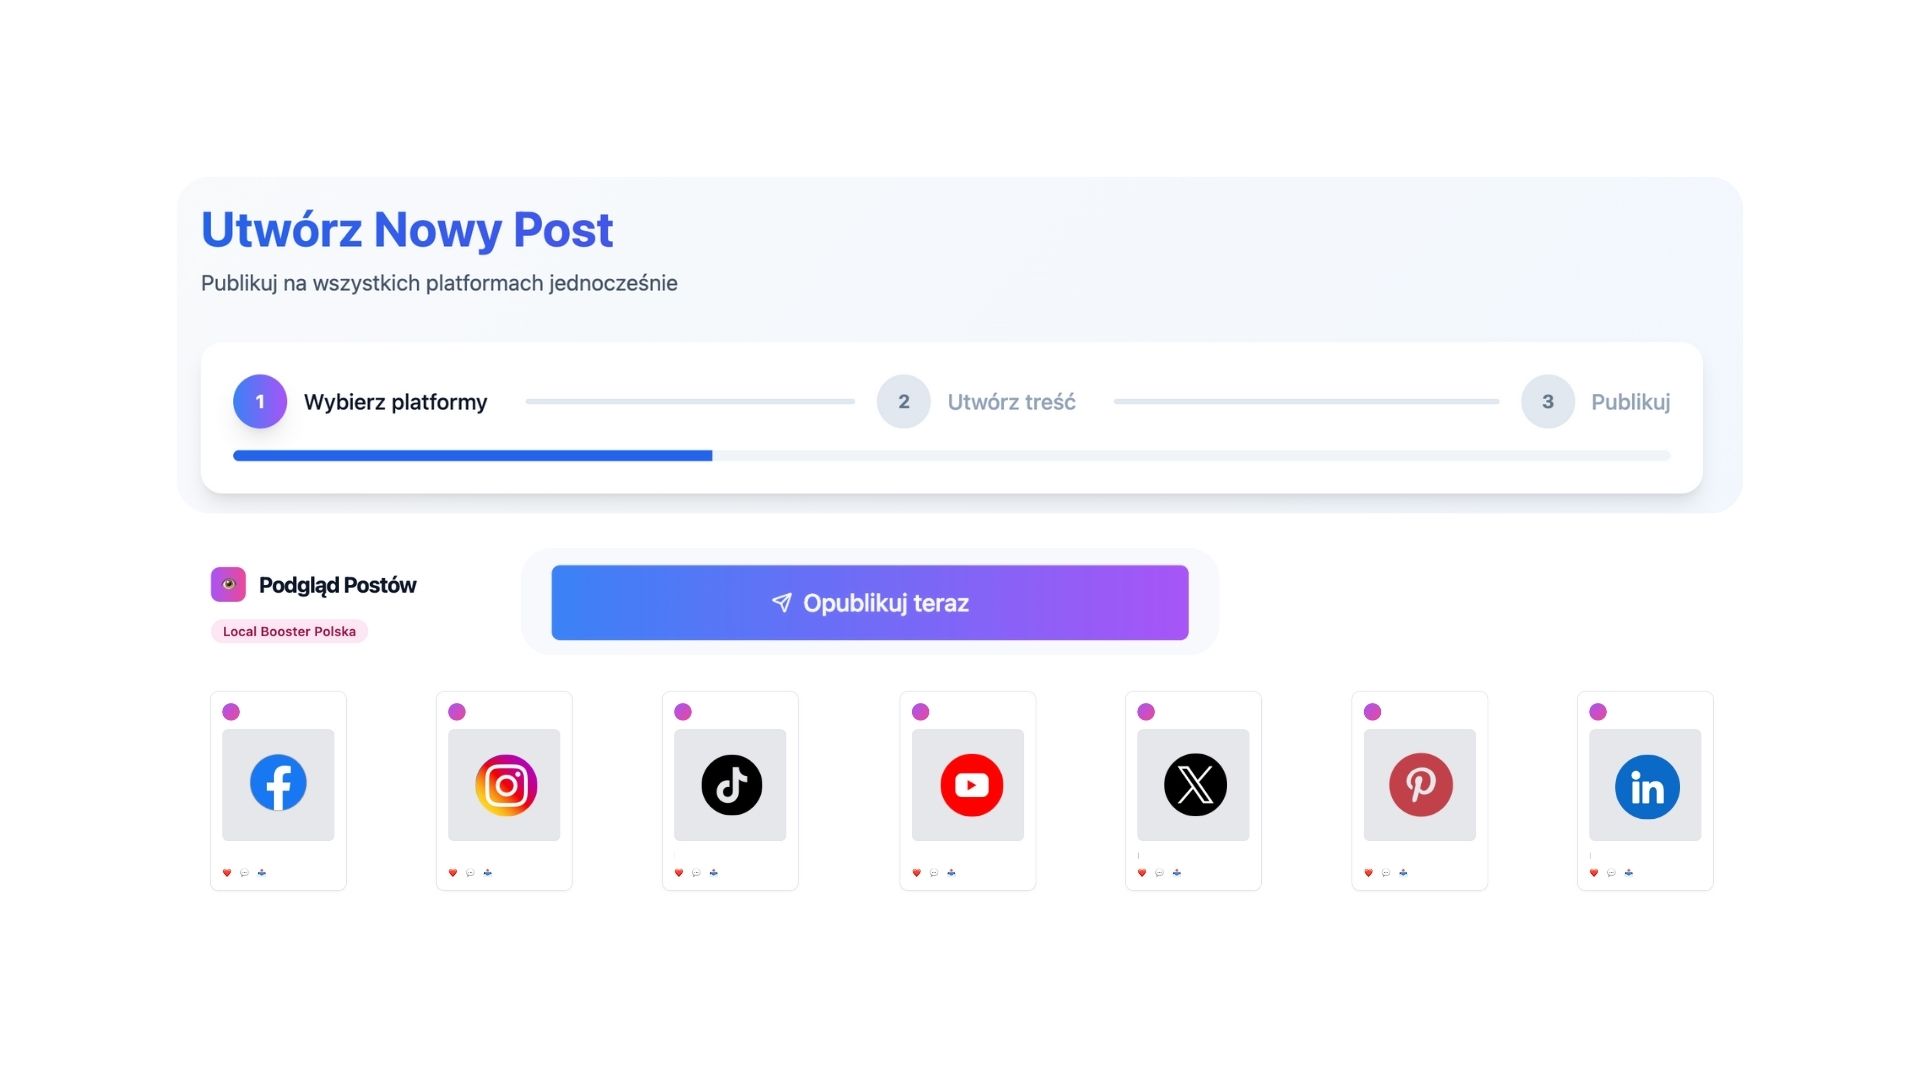1920x1080 pixels.
Task: Click purple avatar dot on TikTok card
Action: click(683, 712)
